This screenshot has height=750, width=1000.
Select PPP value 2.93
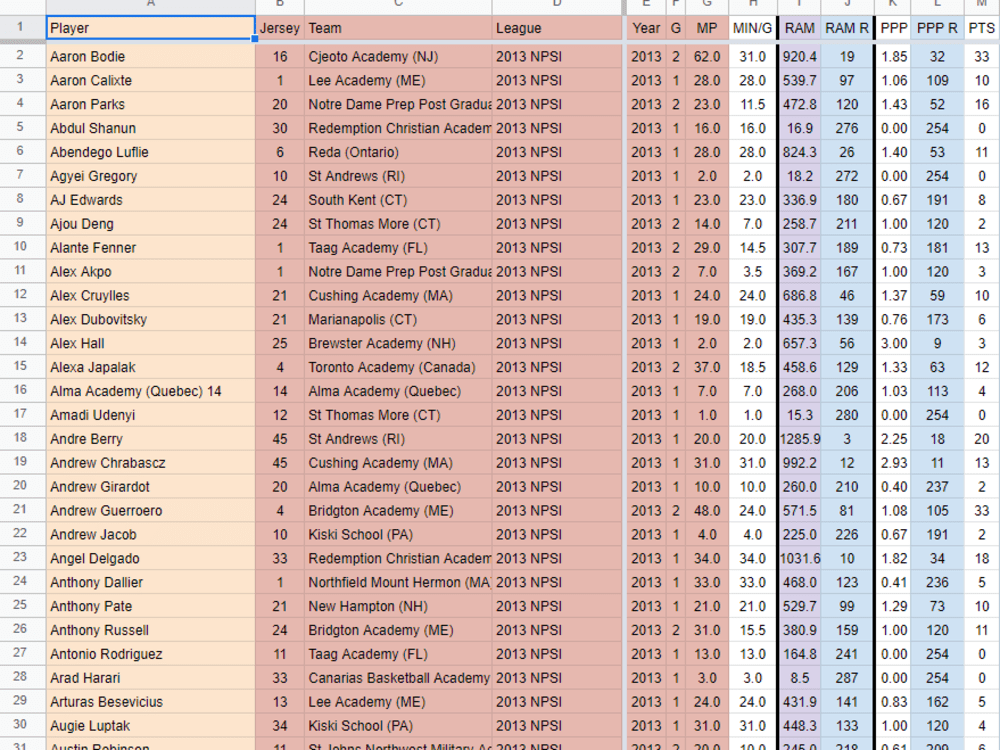893,463
